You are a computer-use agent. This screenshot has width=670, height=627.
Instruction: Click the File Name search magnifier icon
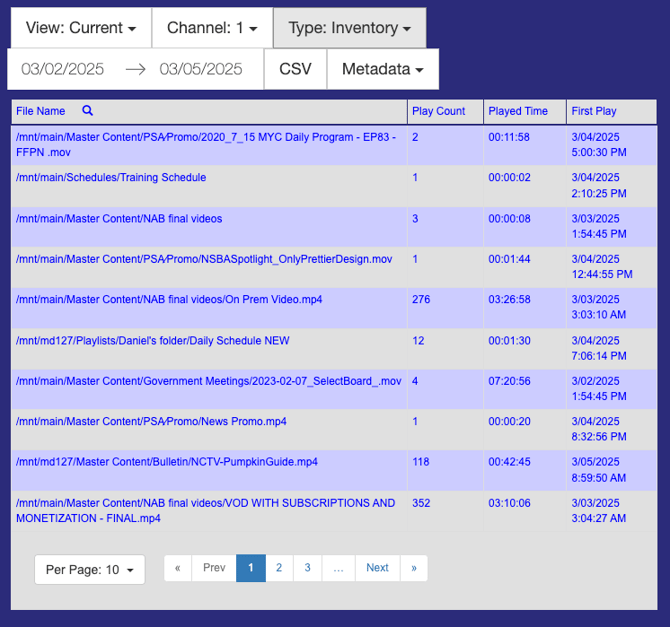pos(87,111)
